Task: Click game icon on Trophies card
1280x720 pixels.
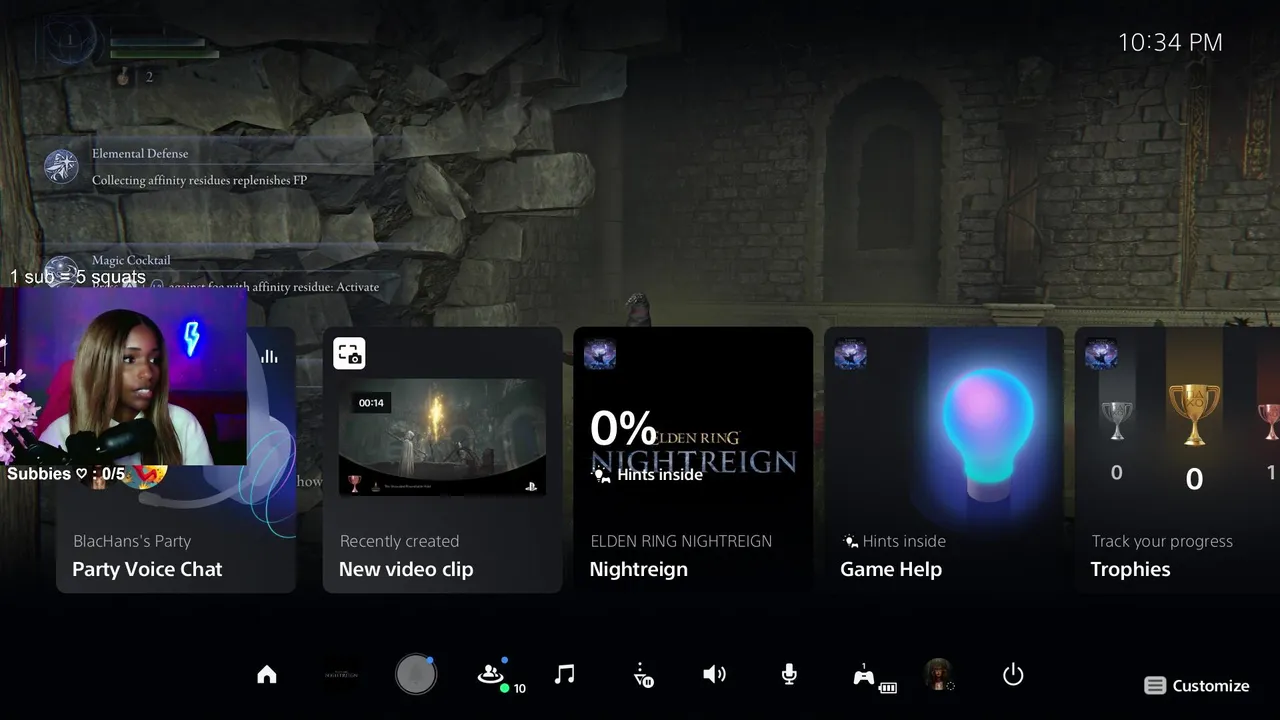Action: click(x=1101, y=353)
